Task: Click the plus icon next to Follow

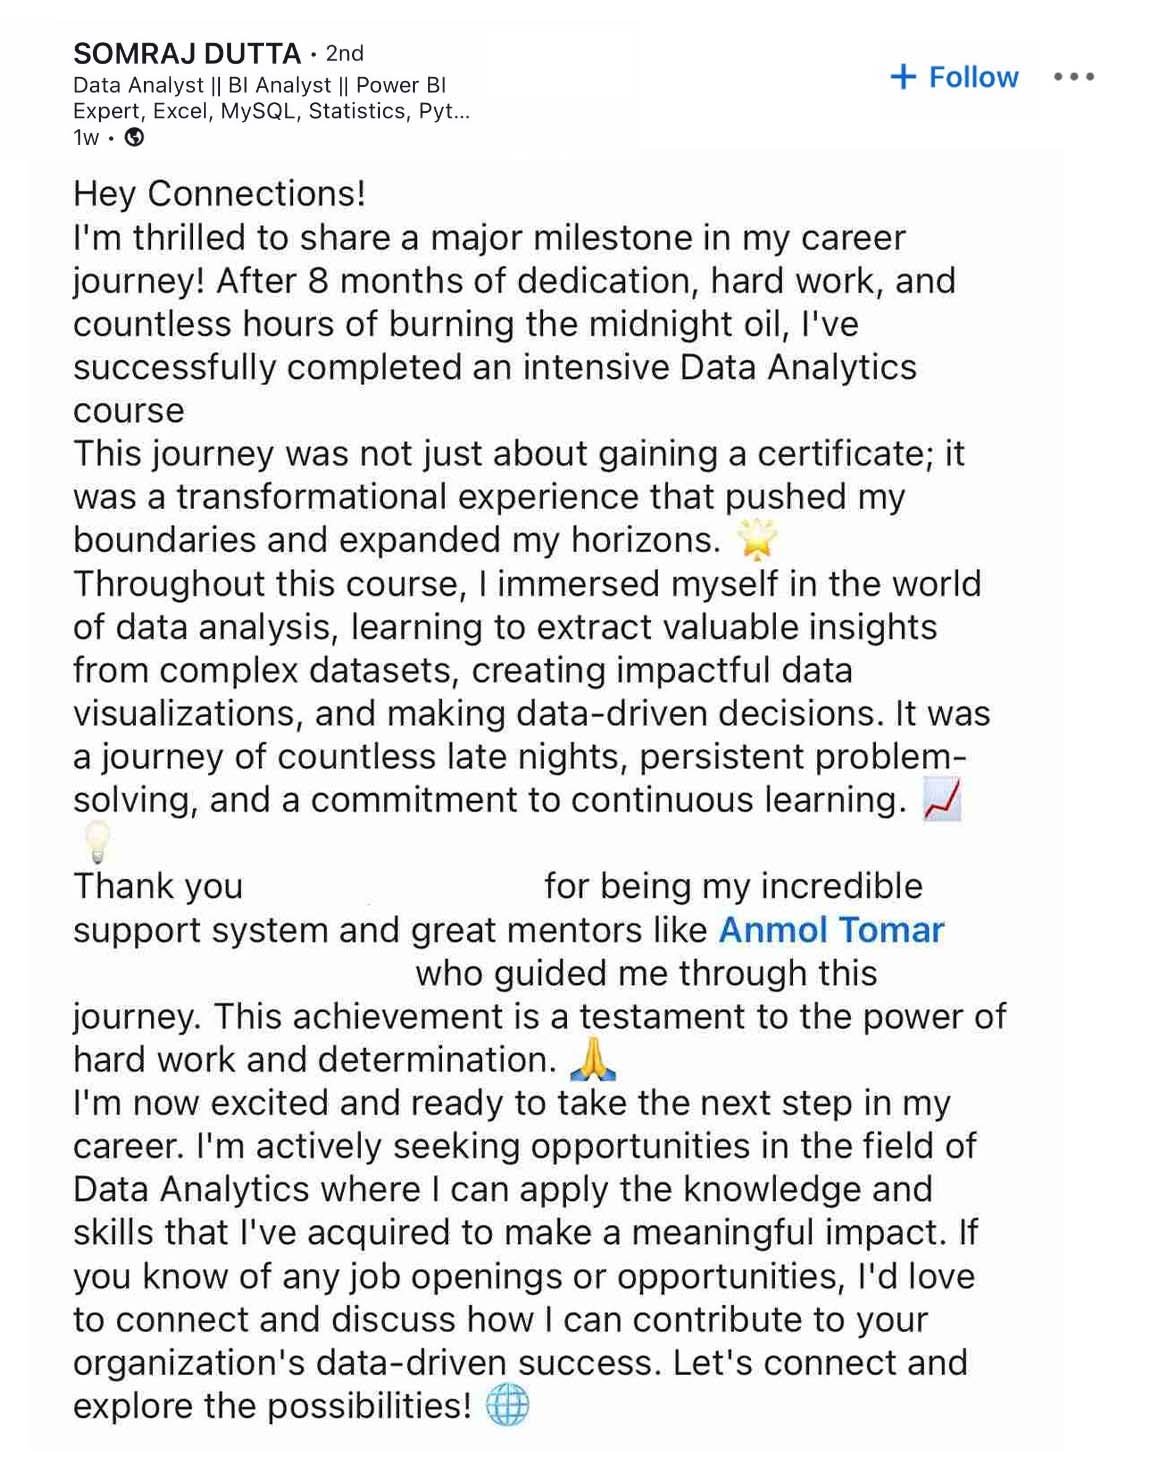Action: 905,76
